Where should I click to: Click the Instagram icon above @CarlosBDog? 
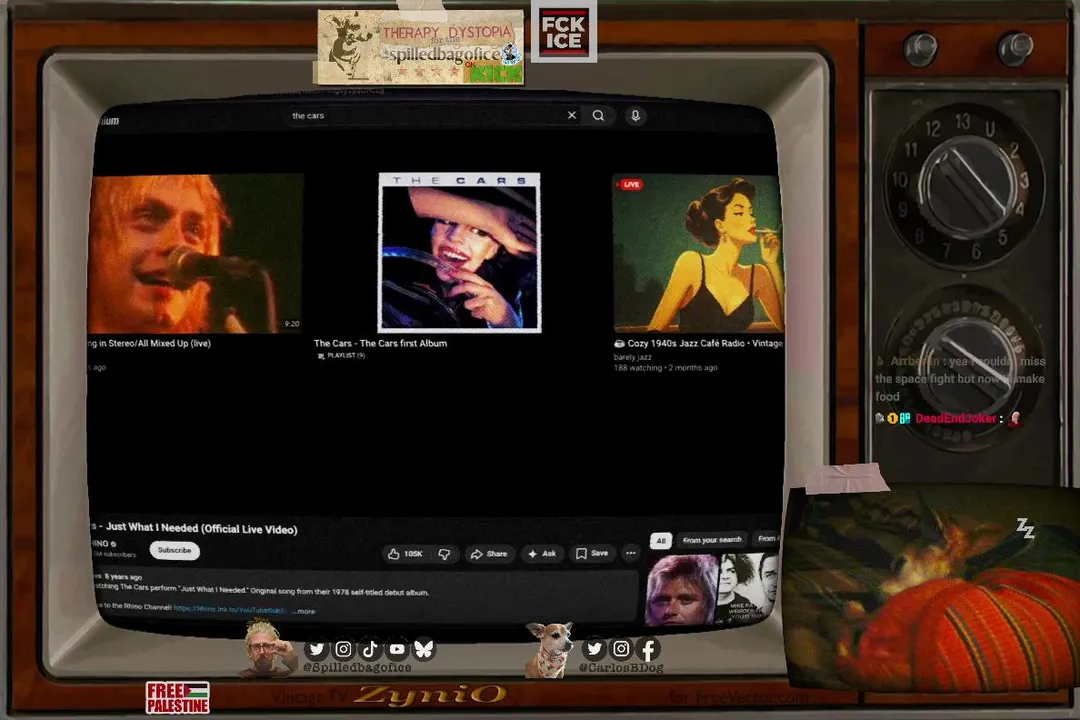(x=621, y=648)
